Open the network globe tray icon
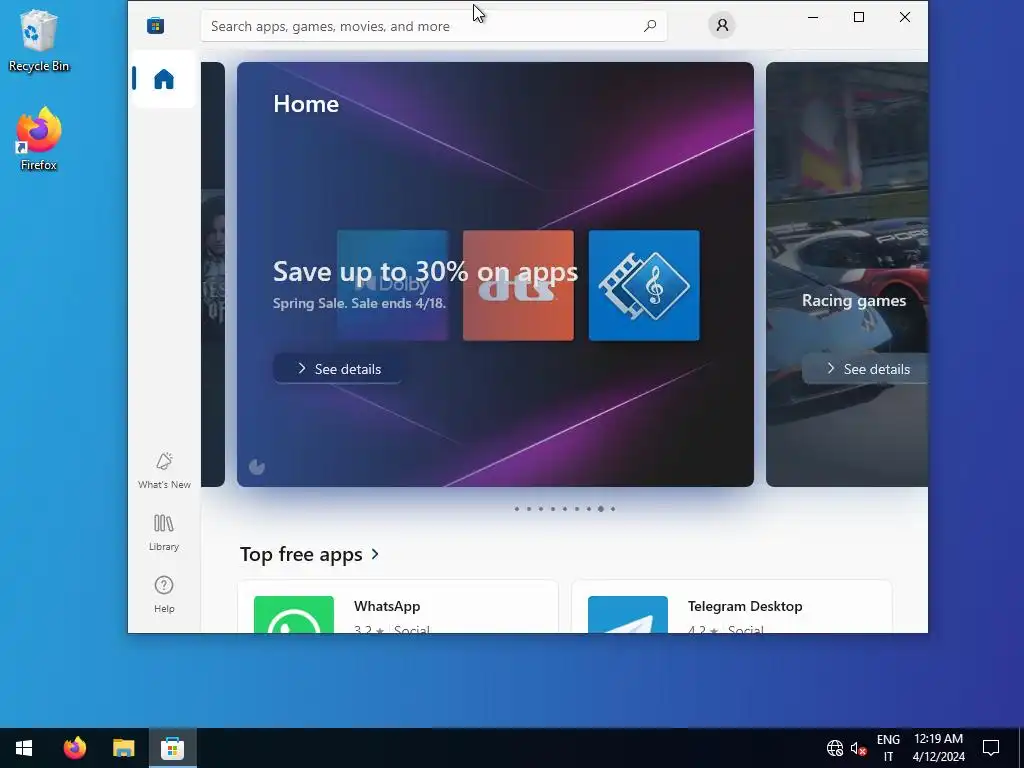This screenshot has width=1024, height=768. point(835,748)
